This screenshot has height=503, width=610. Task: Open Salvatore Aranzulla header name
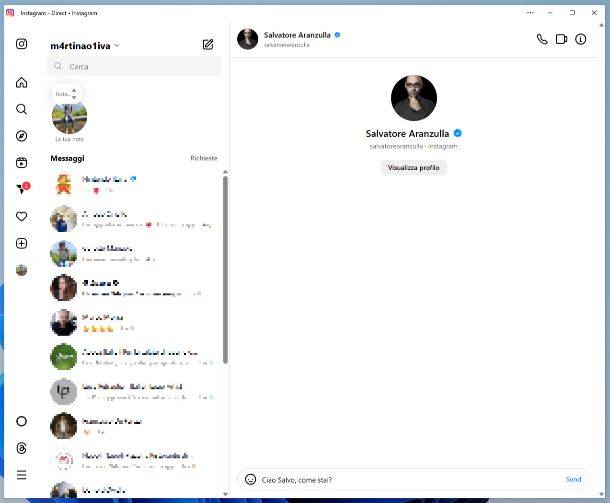click(297, 35)
